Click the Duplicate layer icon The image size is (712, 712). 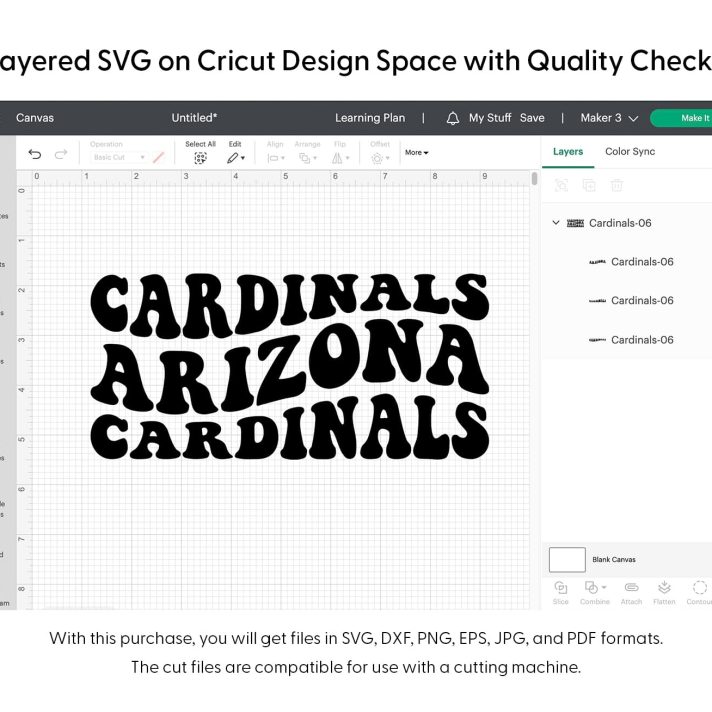[x=589, y=185]
